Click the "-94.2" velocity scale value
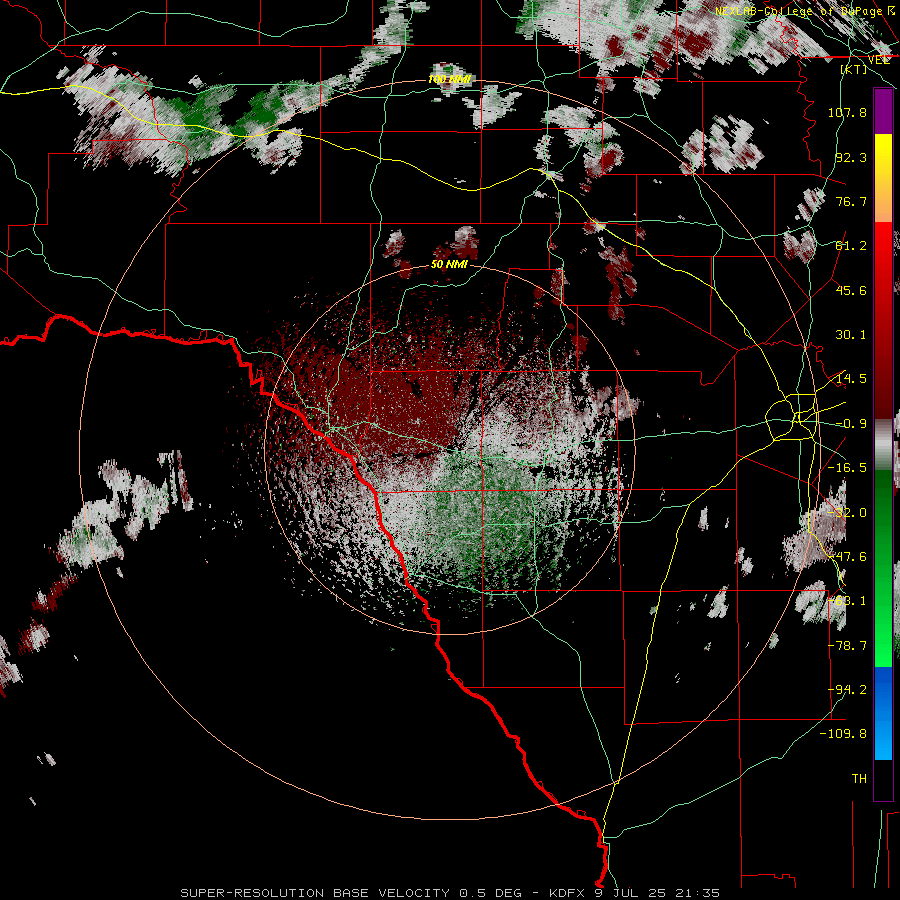Image resolution: width=900 pixels, height=900 pixels. [847, 689]
